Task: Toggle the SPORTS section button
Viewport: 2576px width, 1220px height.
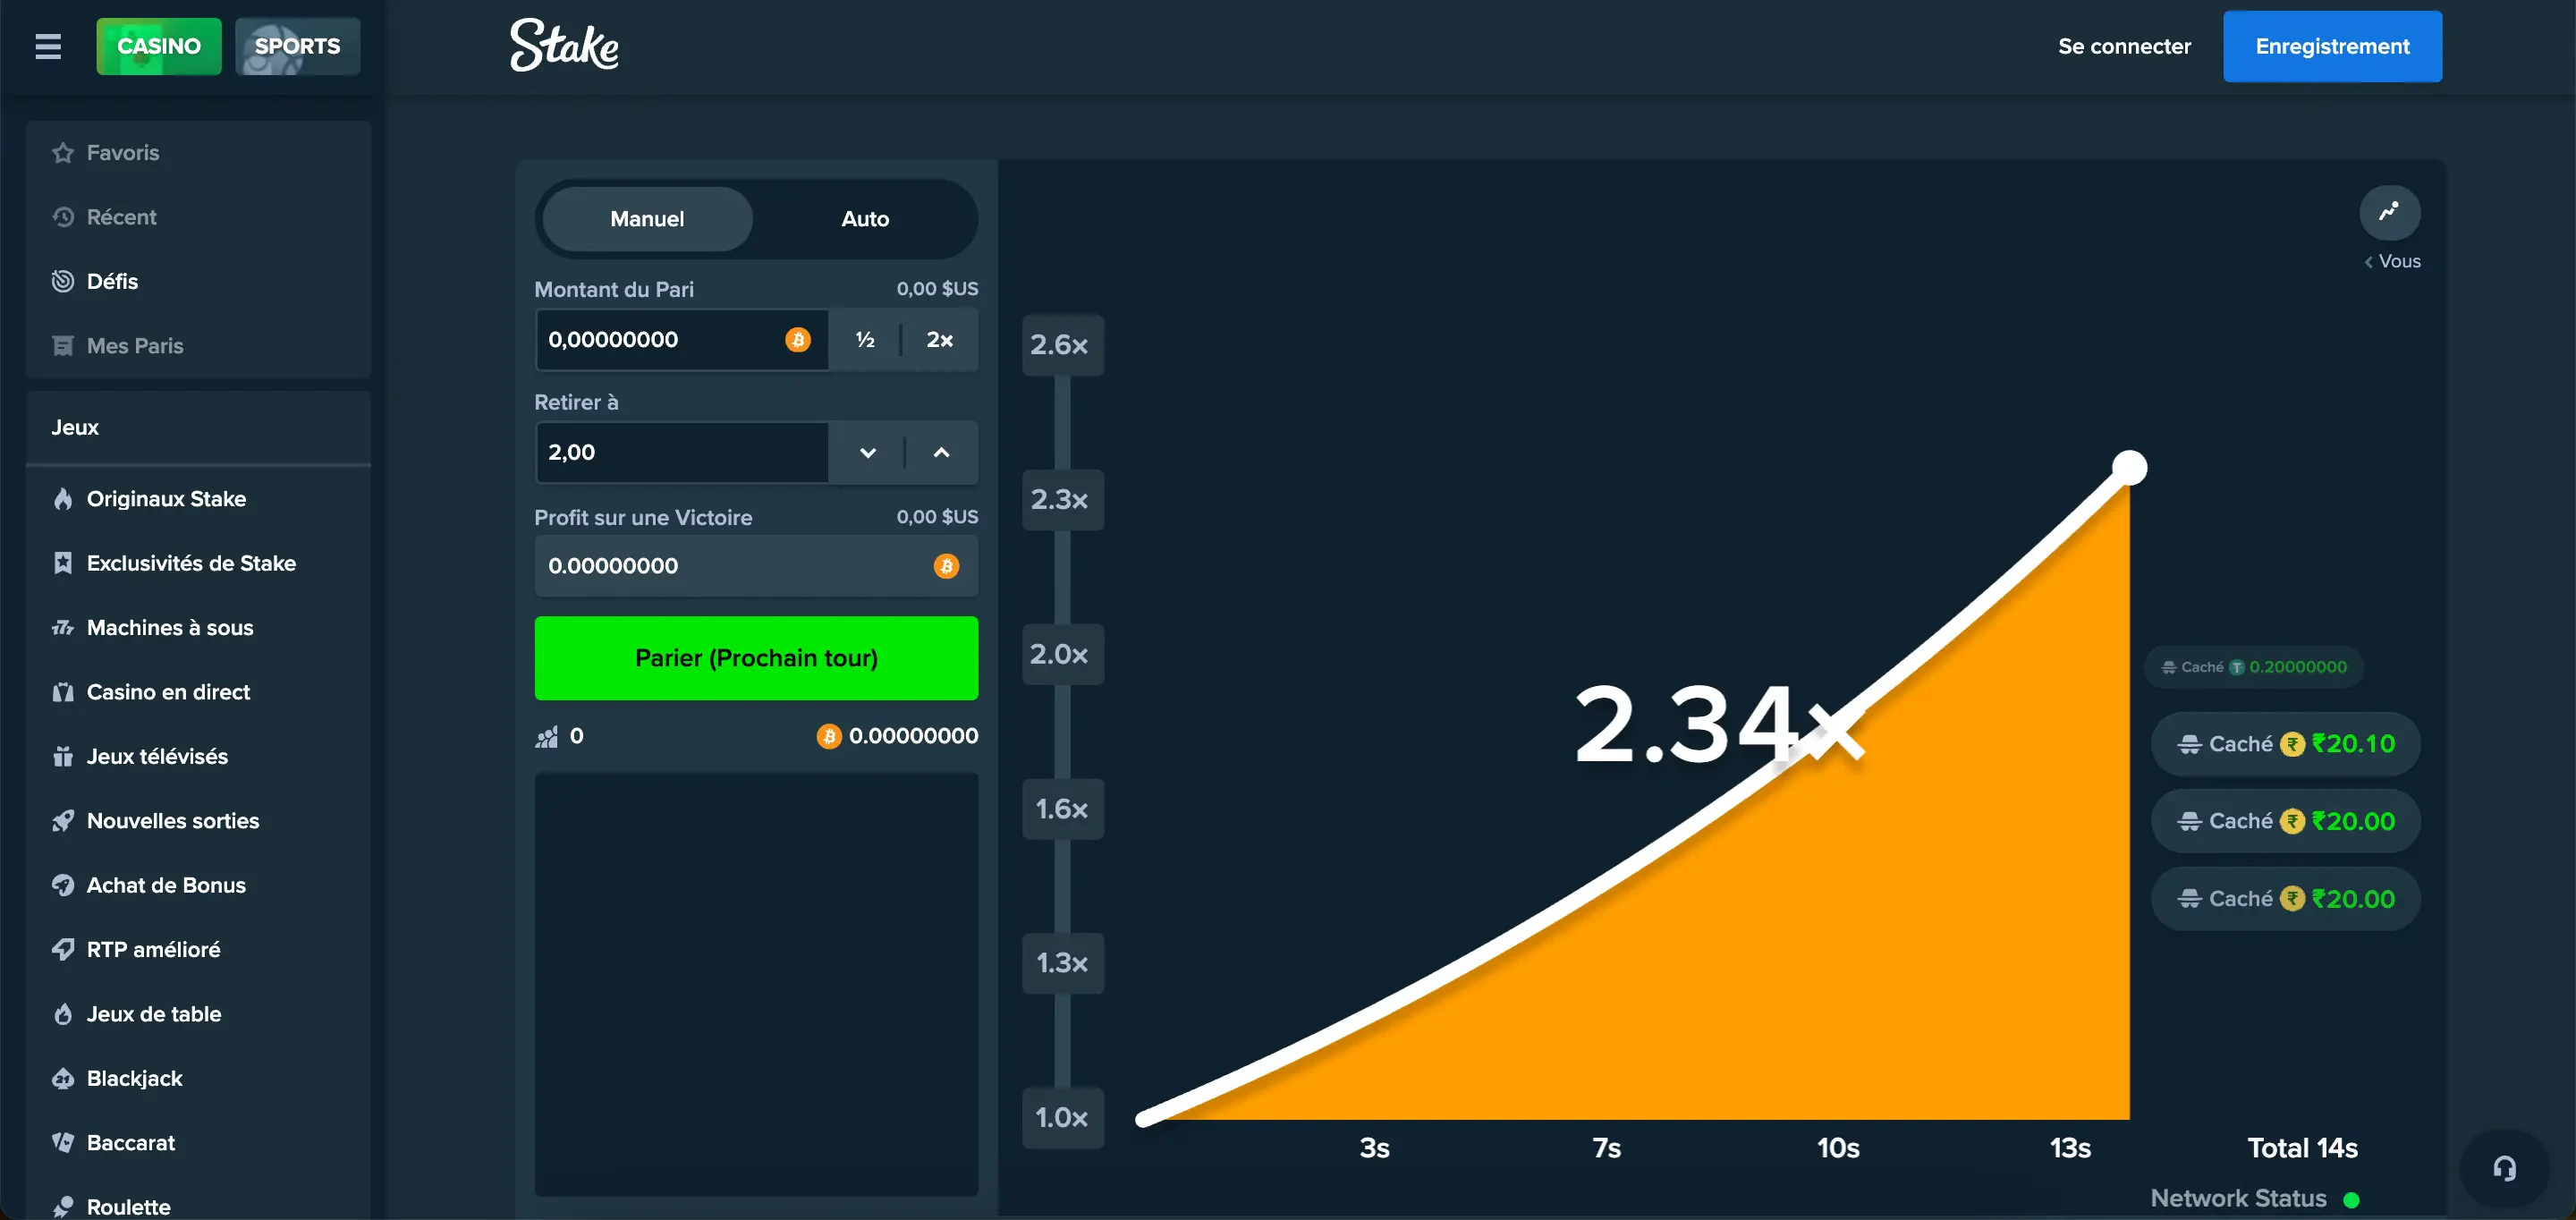Action: pos(297,46)
